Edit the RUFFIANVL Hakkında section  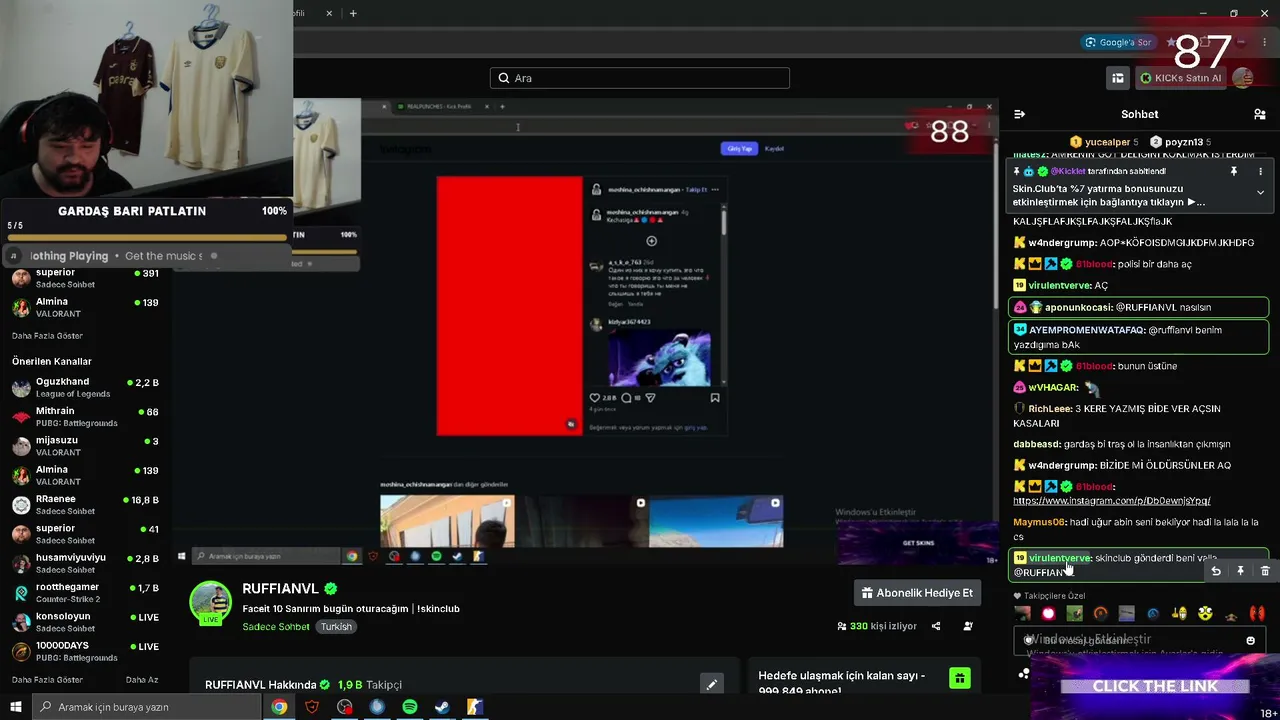pyautogui.click(x=711, y=685)
